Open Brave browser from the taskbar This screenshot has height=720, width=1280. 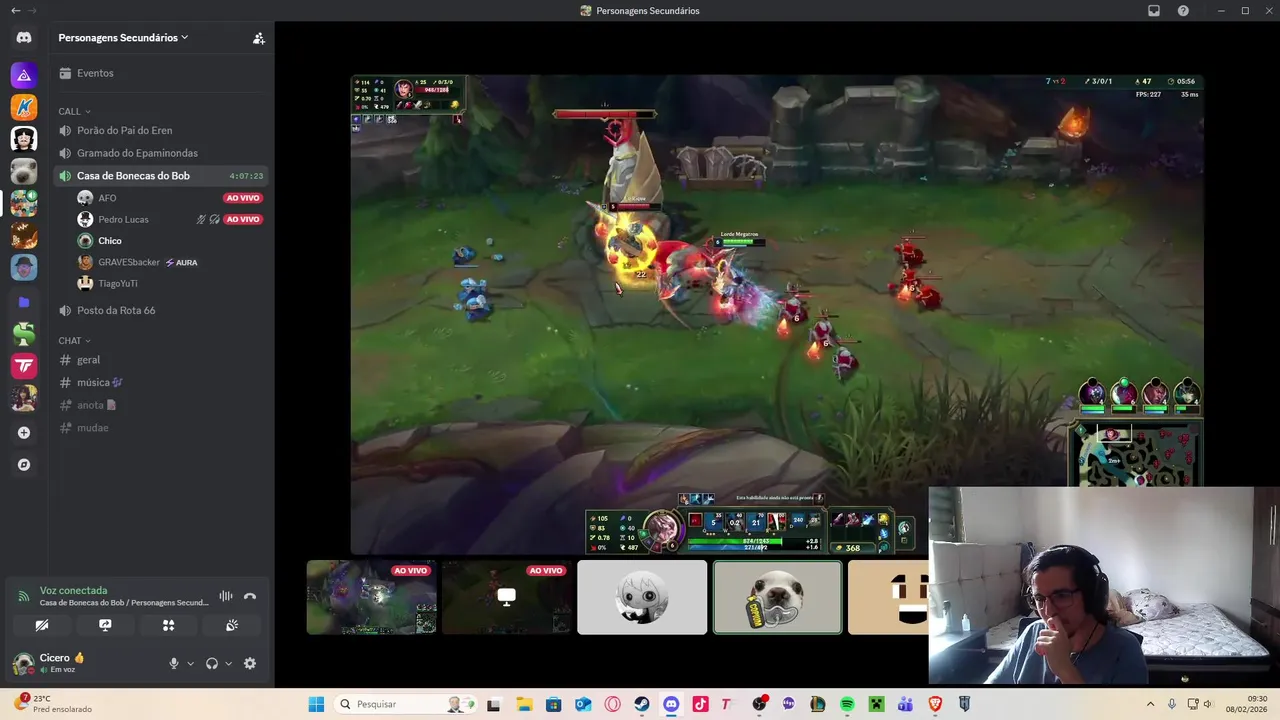(935, 704)
